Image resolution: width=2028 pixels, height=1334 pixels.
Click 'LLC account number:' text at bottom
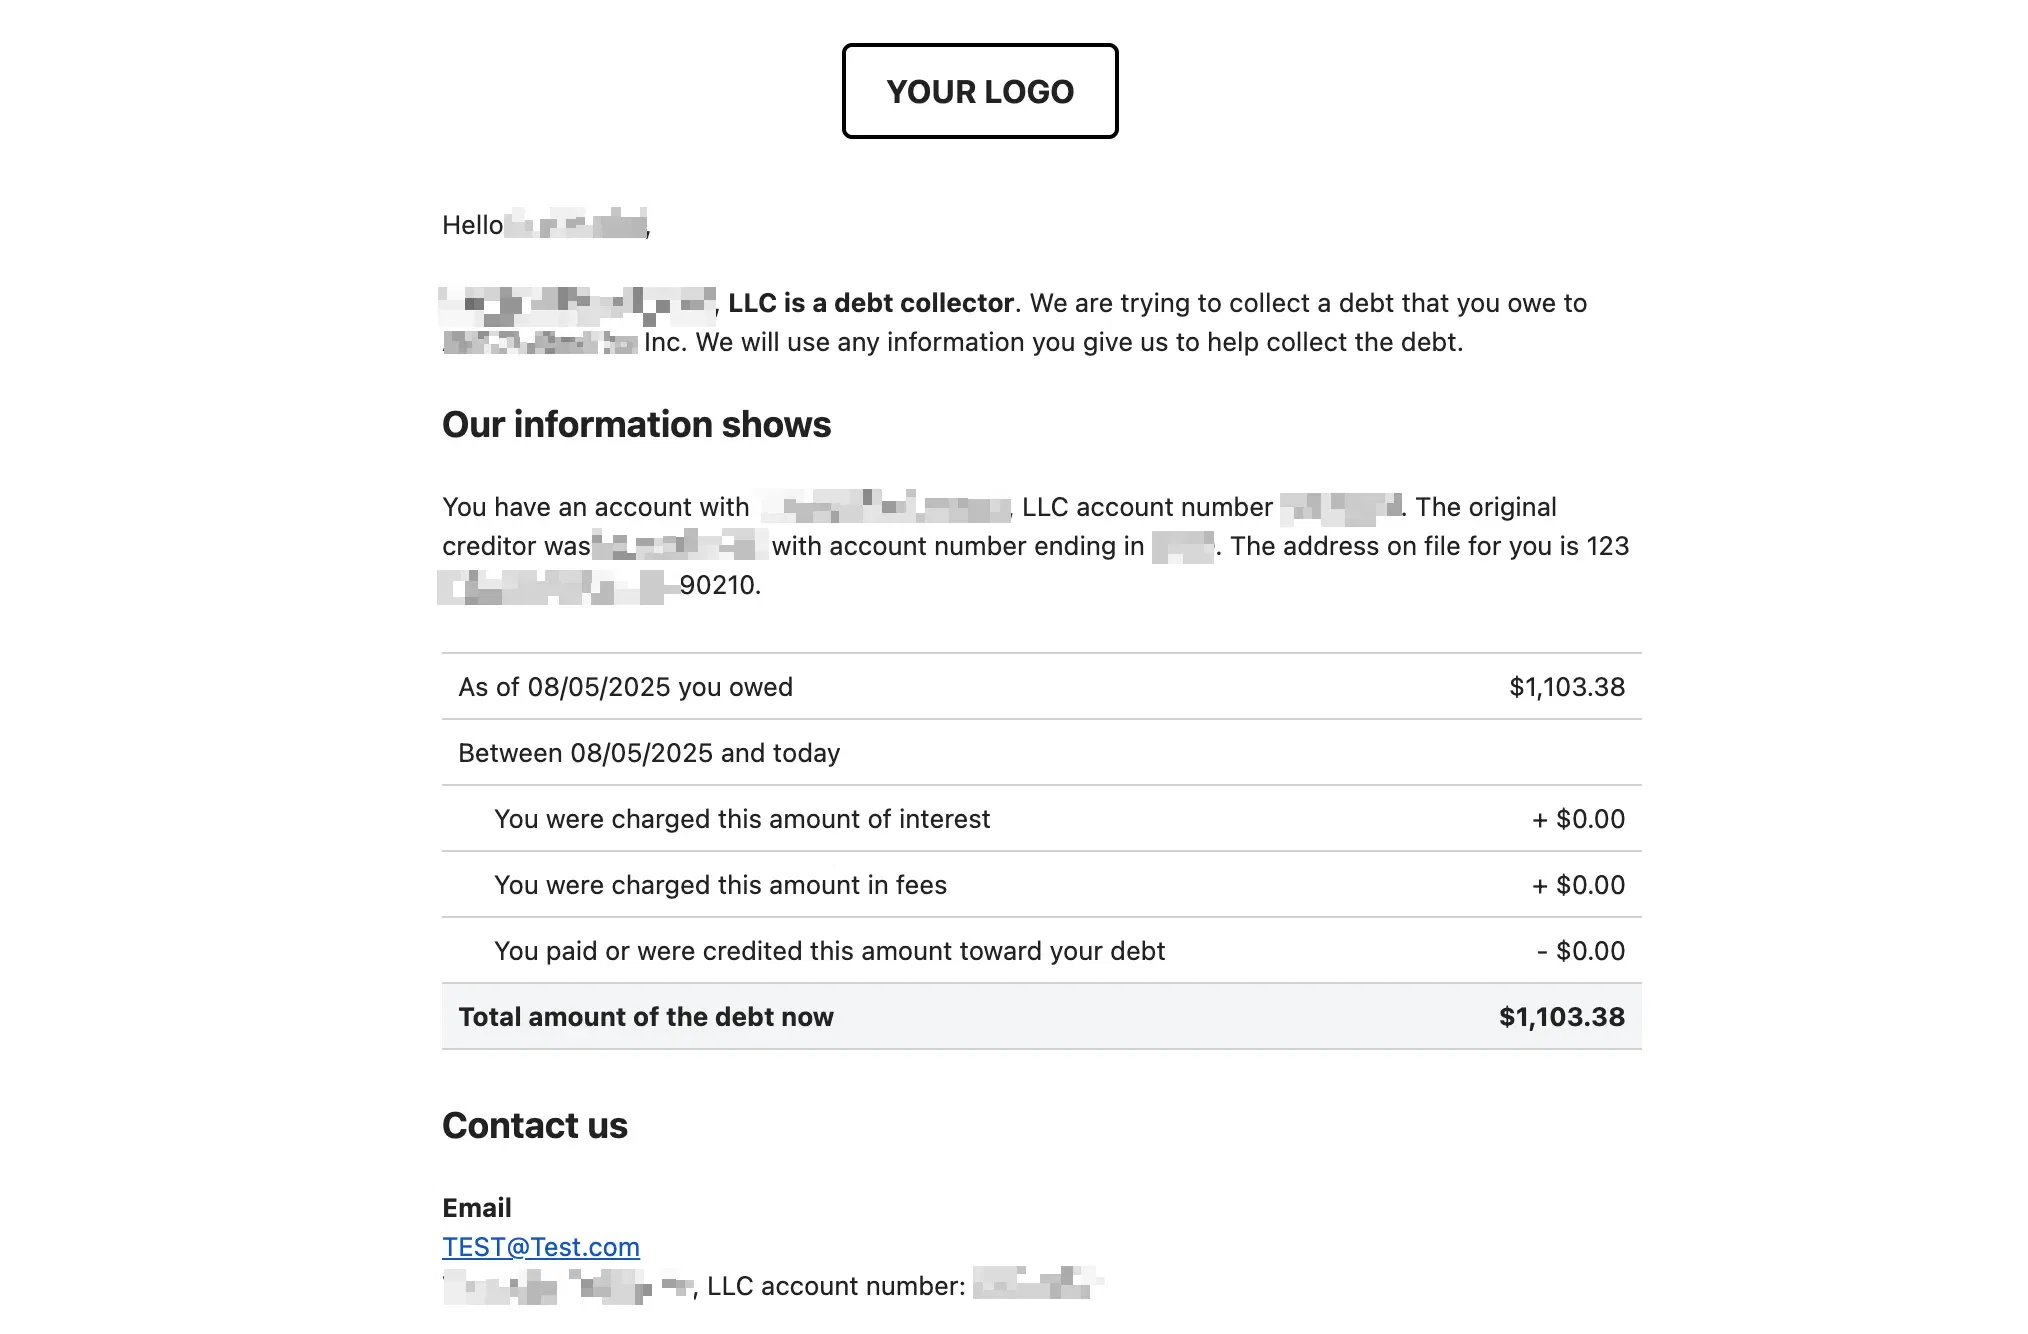(836, 1286)
